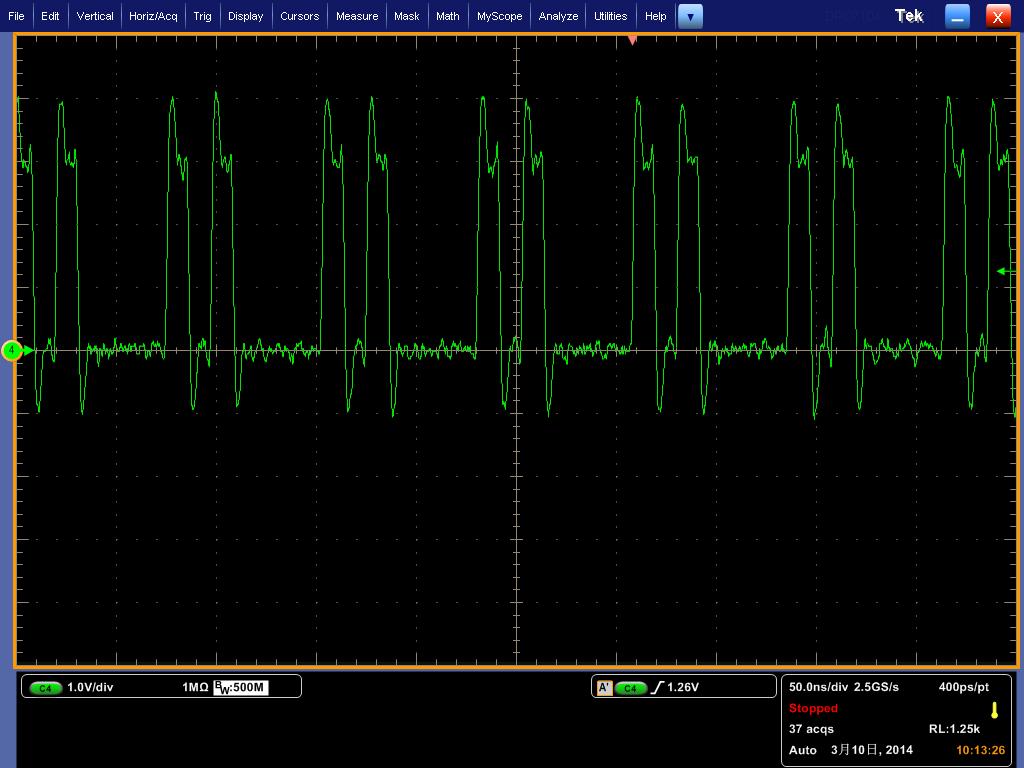Viewport: 1024px width, 768px height.
Task: Open the File menu
Action: tap(16, 16)
